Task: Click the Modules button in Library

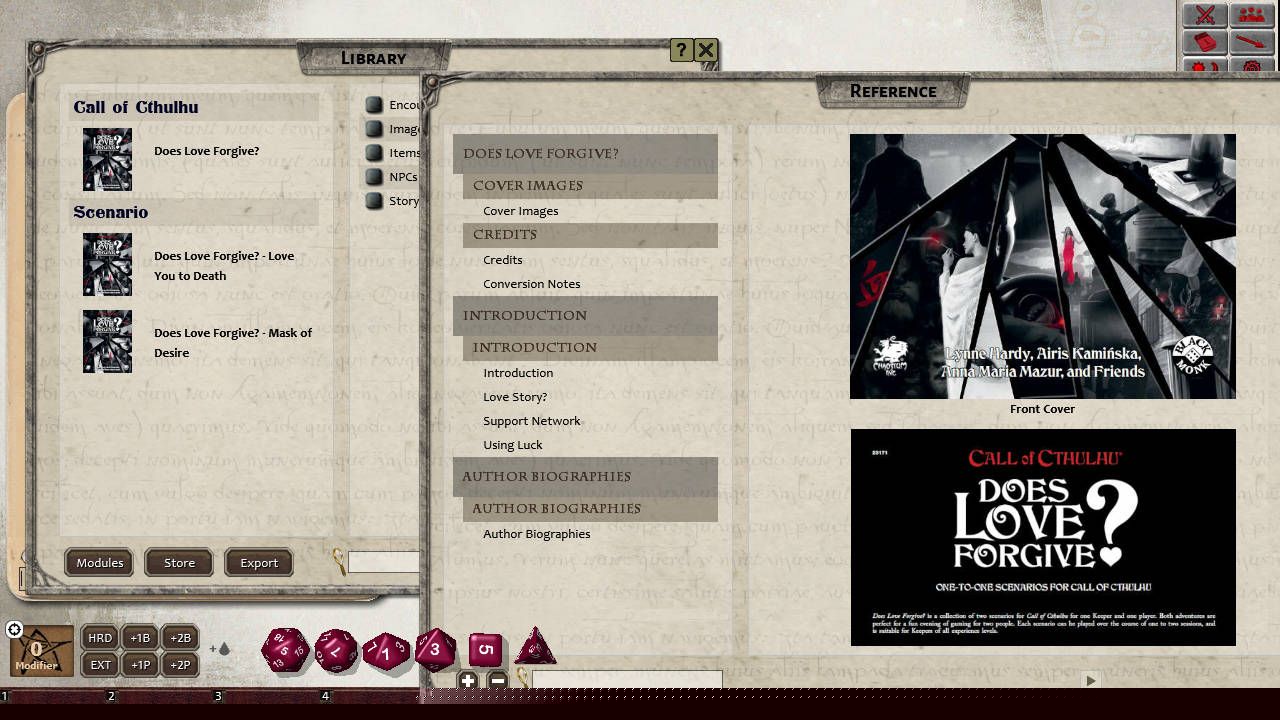Action: (x=100, y=563)
